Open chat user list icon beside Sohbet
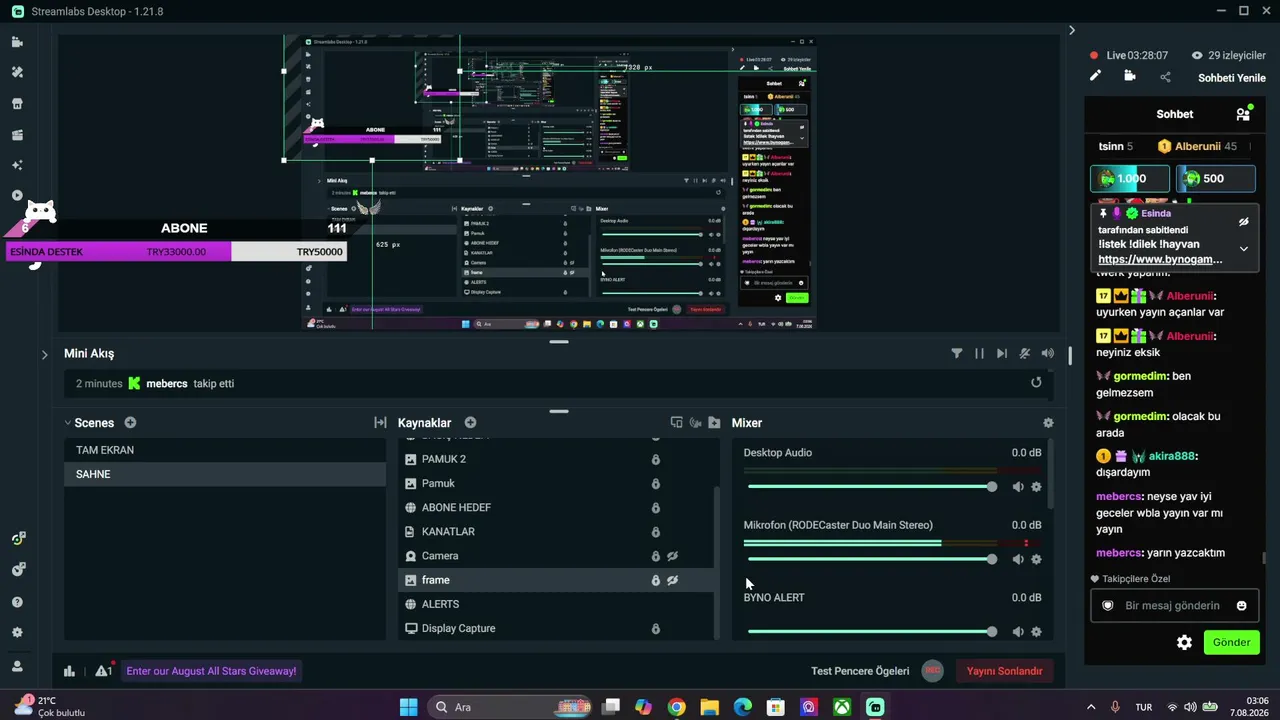Screen dimensions: 1280x720 (1243, 114)
